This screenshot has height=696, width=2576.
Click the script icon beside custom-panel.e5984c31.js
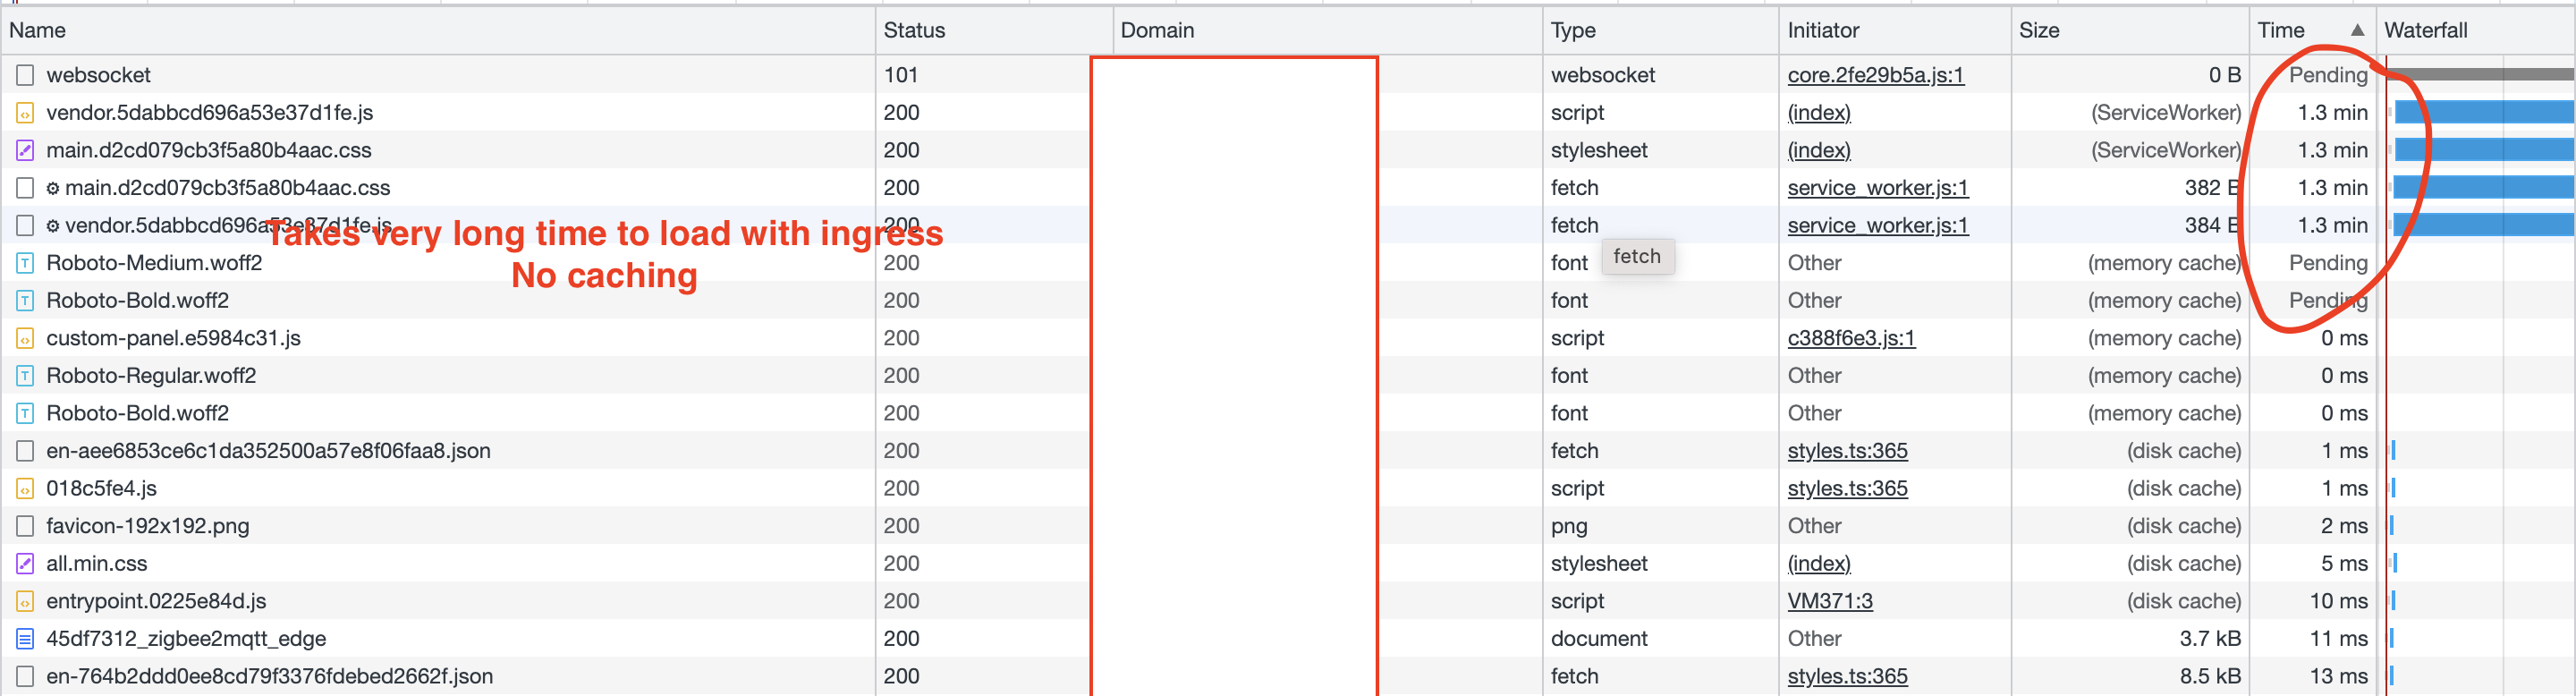(x=25, y=338)
